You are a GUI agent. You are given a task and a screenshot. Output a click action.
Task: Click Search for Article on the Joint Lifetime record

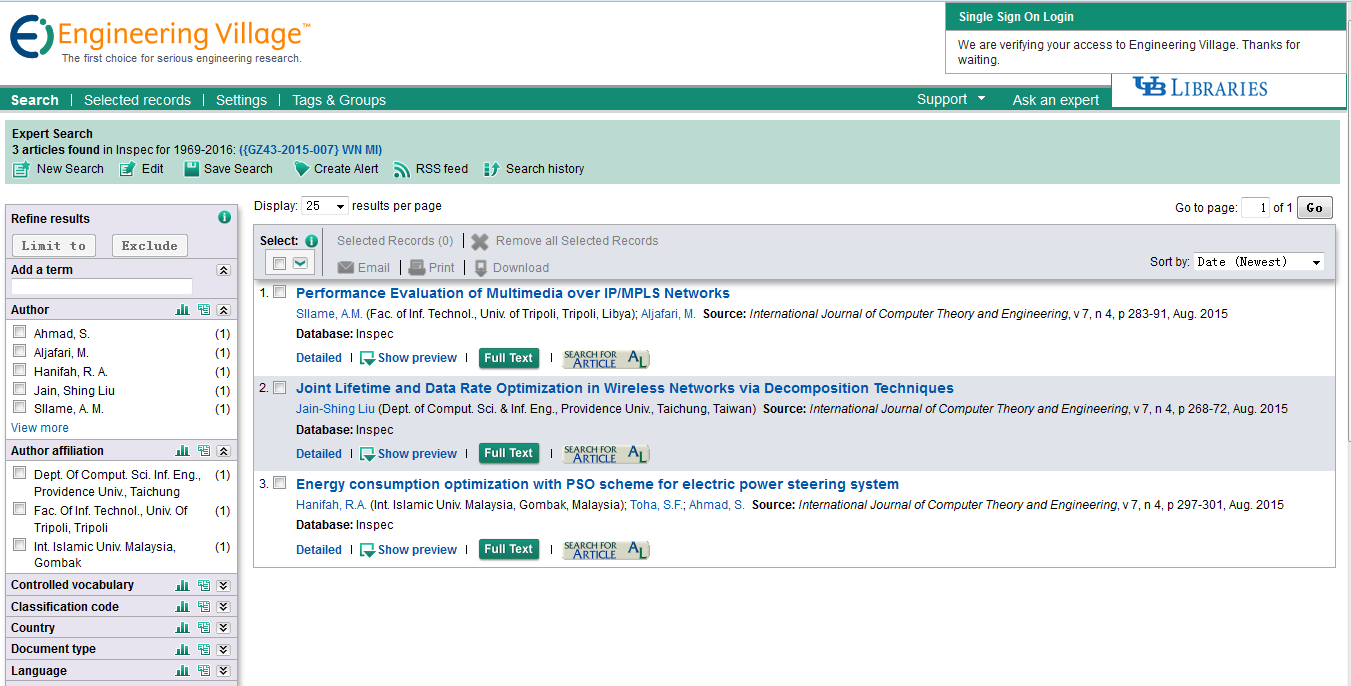pos(605,454)
